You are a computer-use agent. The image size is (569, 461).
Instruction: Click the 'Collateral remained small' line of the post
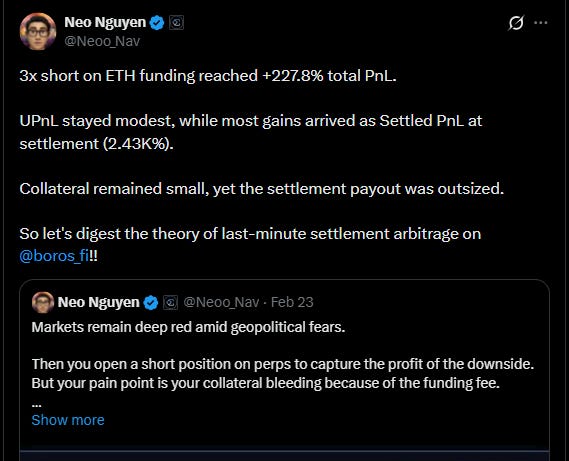262,189
